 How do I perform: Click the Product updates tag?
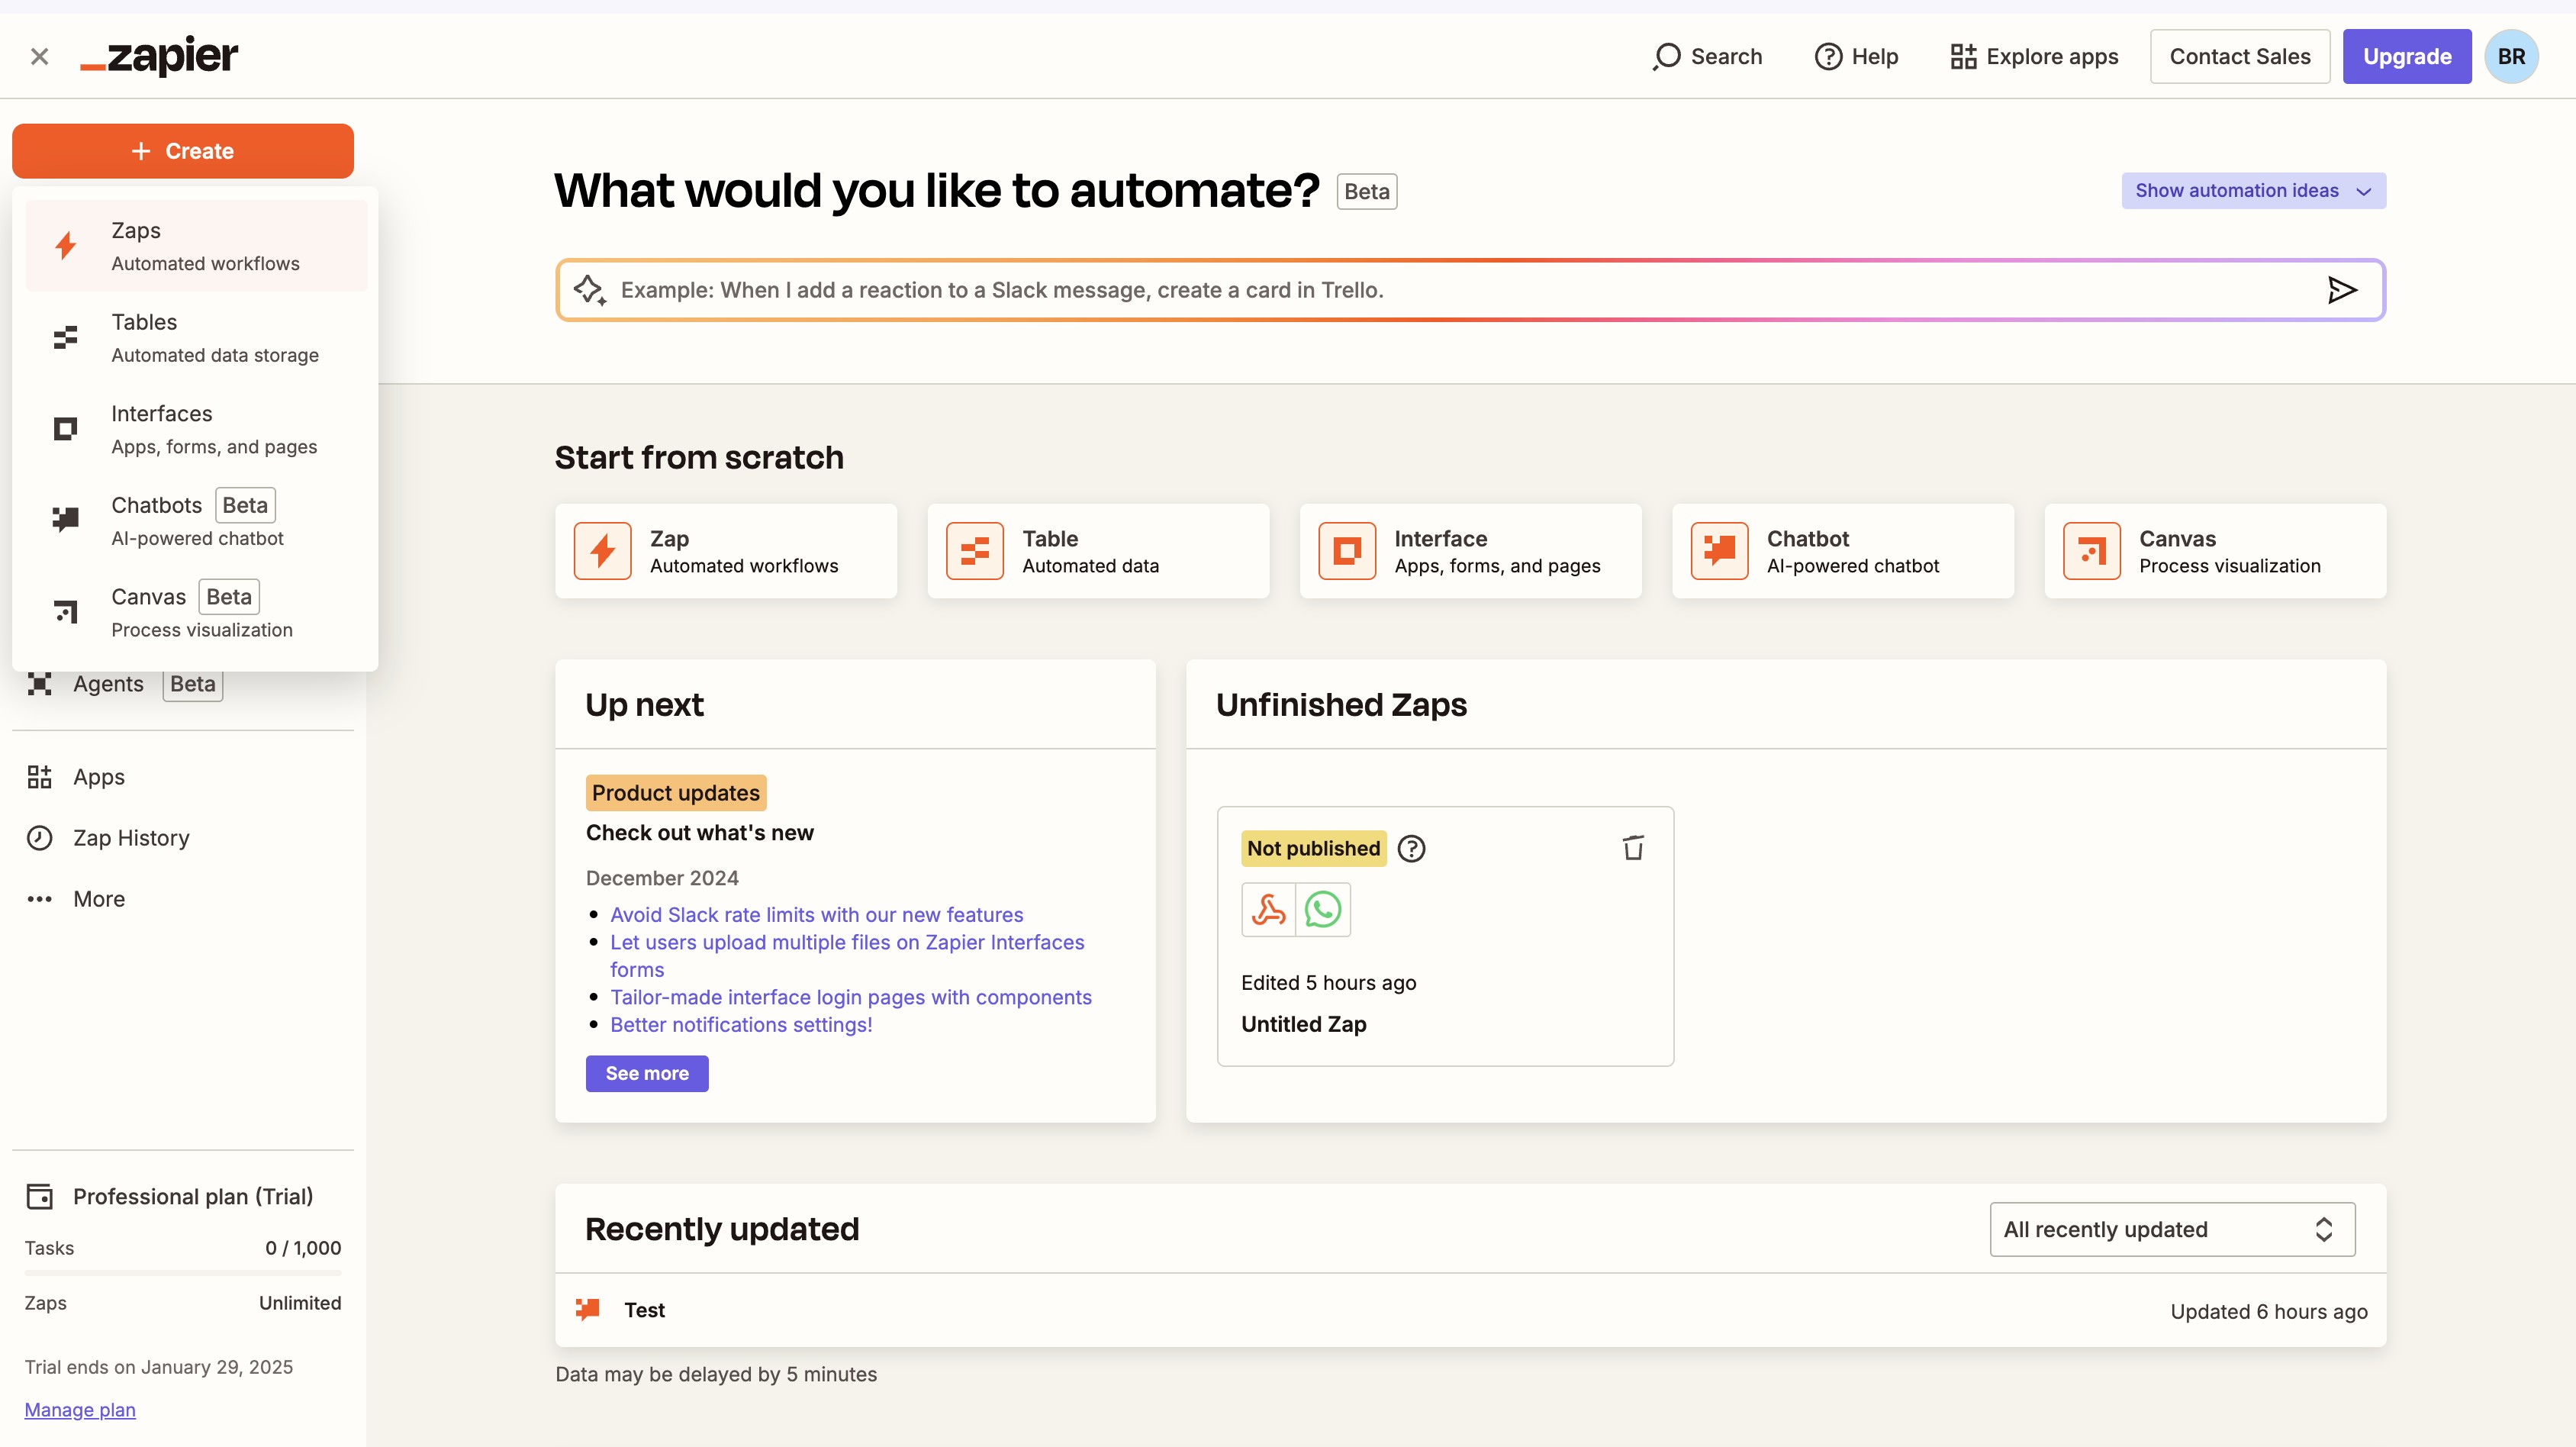[x=676, y=793]
